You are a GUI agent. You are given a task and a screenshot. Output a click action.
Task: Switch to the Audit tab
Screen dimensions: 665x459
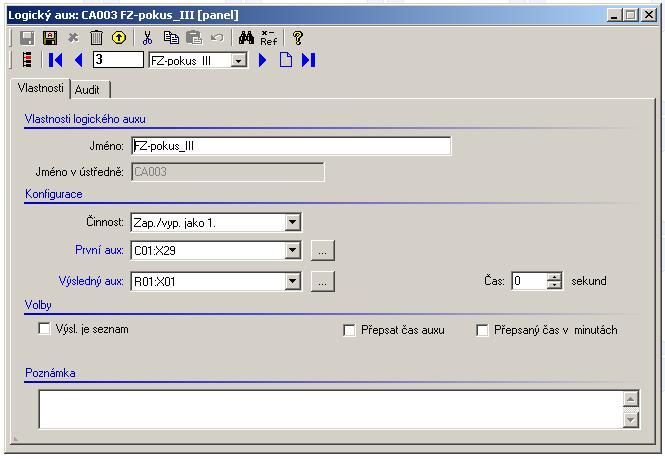tap(87, 89)
